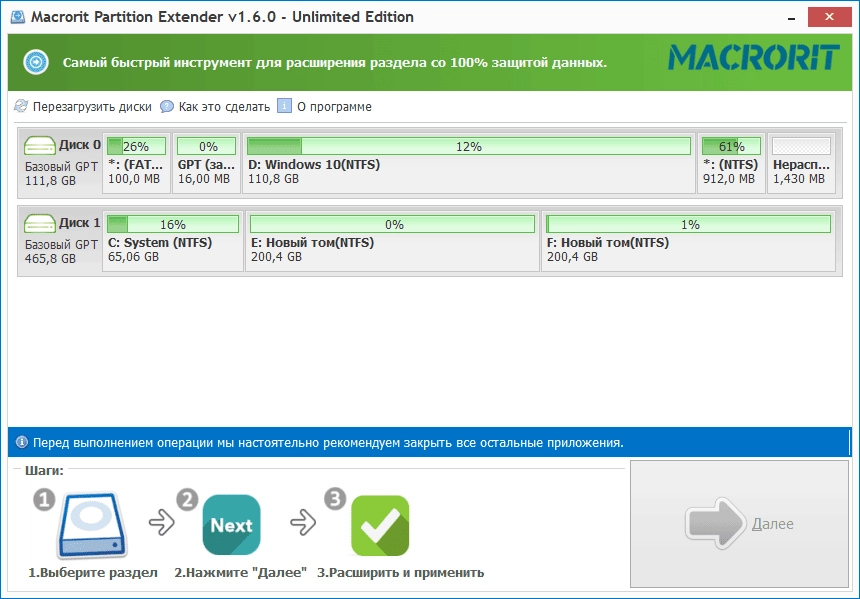
Task: Click the info icon in blue notice bar
Action: [x=21, y=442]
